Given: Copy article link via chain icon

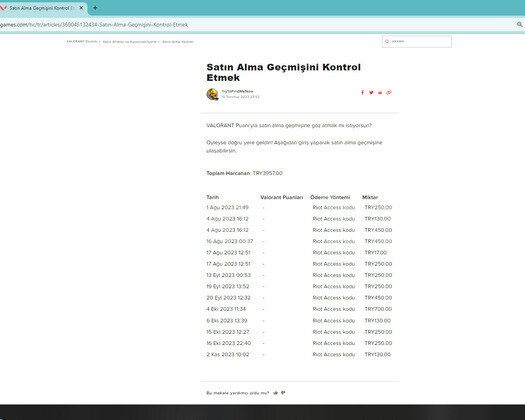Looking at the screenshot, I should pyautogui.click(x=389, y=92).
